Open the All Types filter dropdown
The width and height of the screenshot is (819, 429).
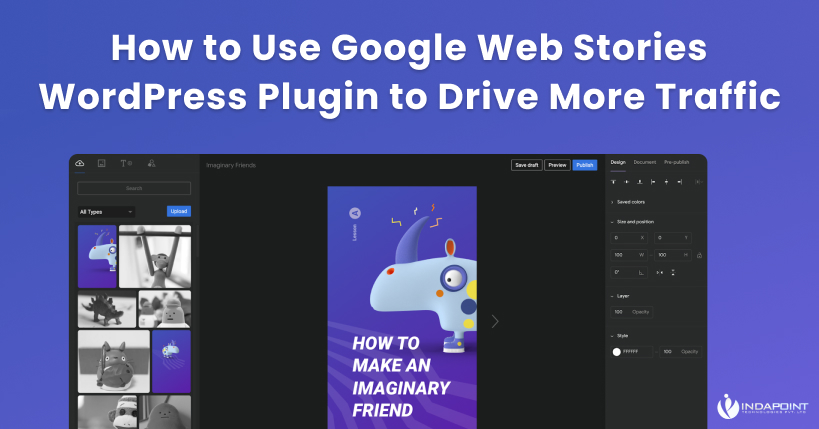coord(106,212)
